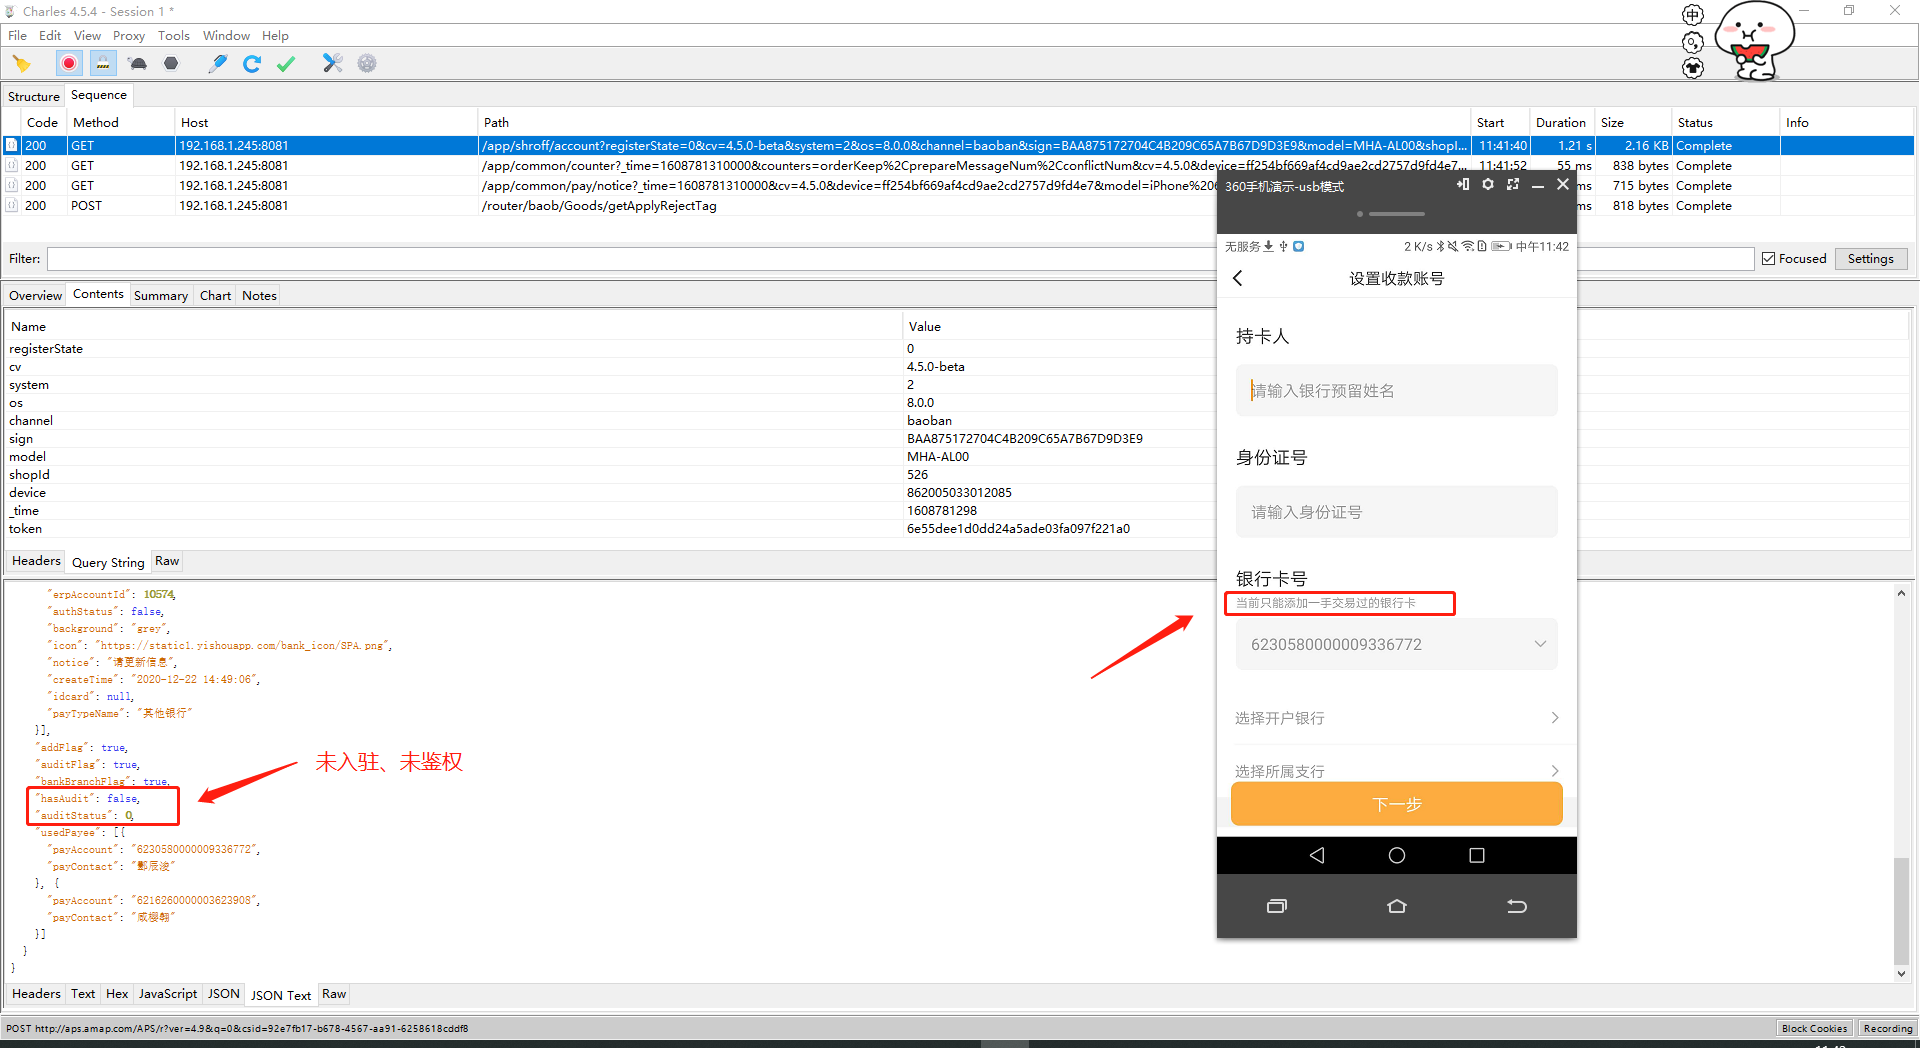1920x1048 pixels.
Task: Toggle the Focused checkbox
Action: click(x=1769, y=259)
